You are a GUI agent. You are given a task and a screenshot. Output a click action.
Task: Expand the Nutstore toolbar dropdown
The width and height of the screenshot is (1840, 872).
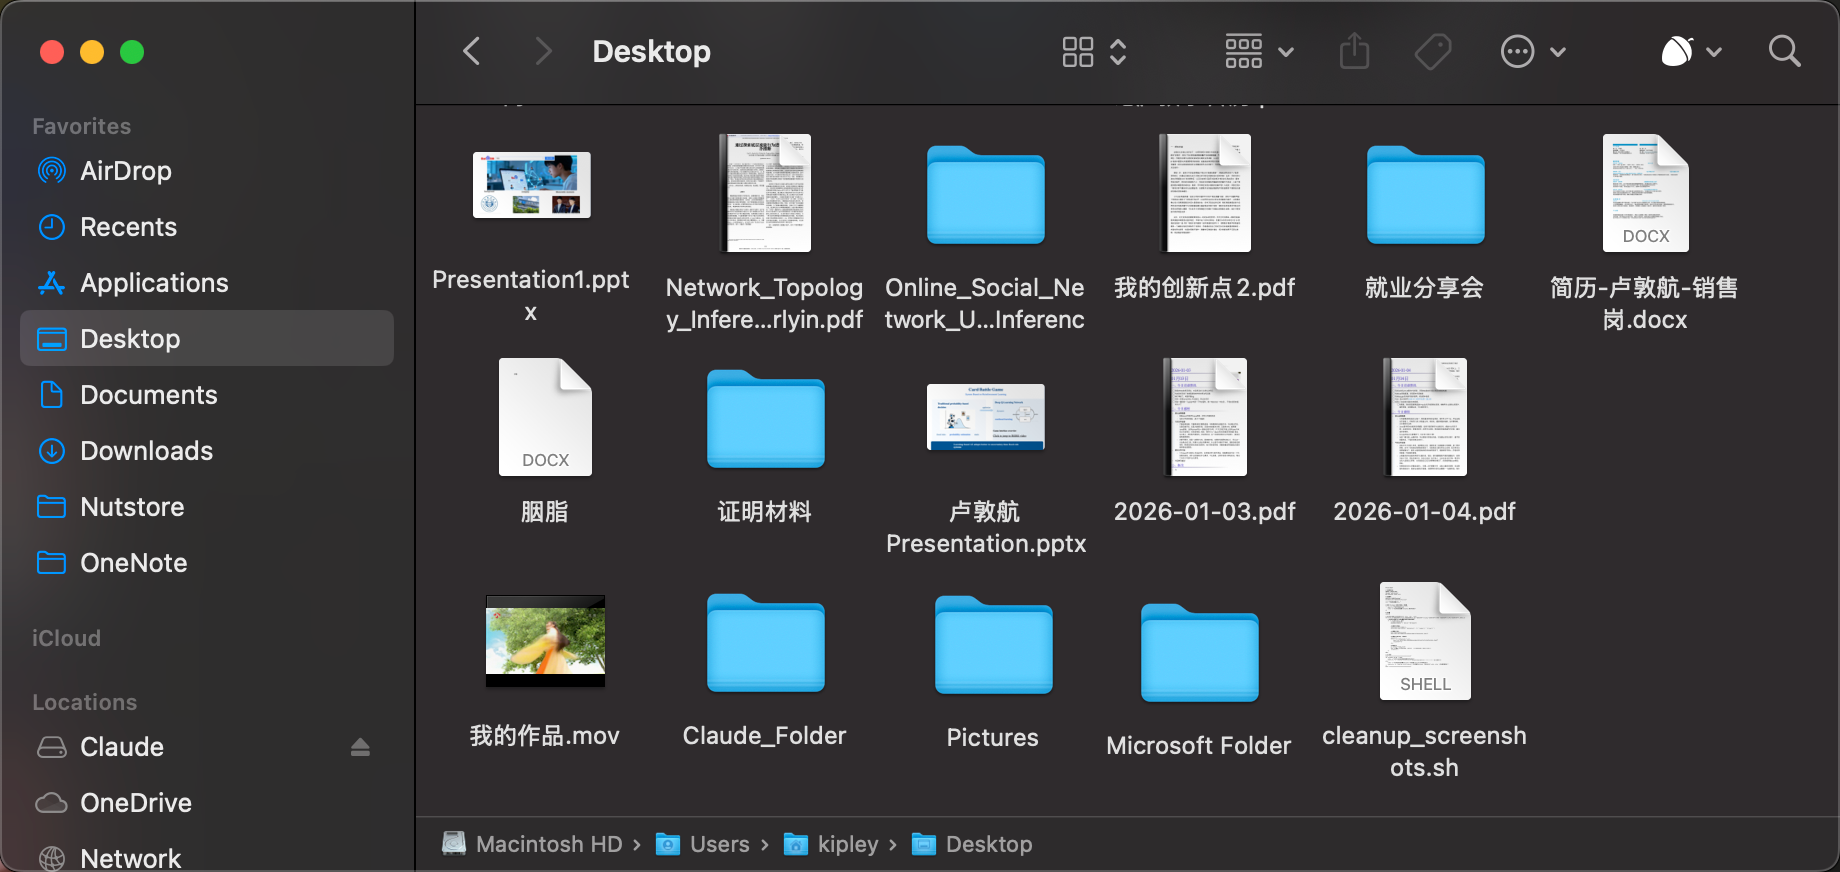tap(1691, 51)
